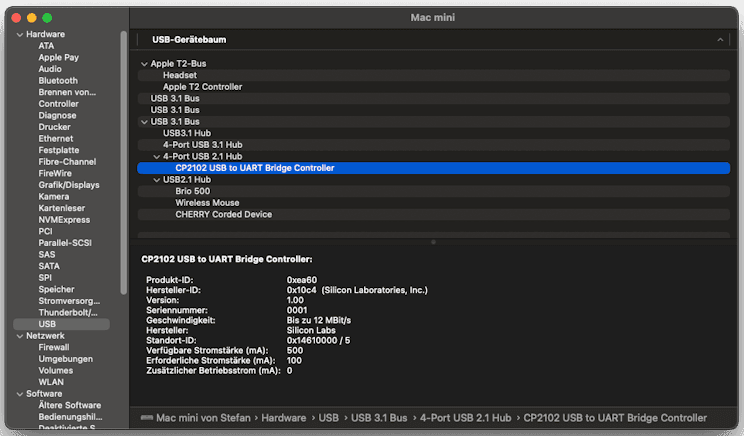Click the green zoom window button
The width and height of the screenshot is (744, 436).
click(47, 18)
